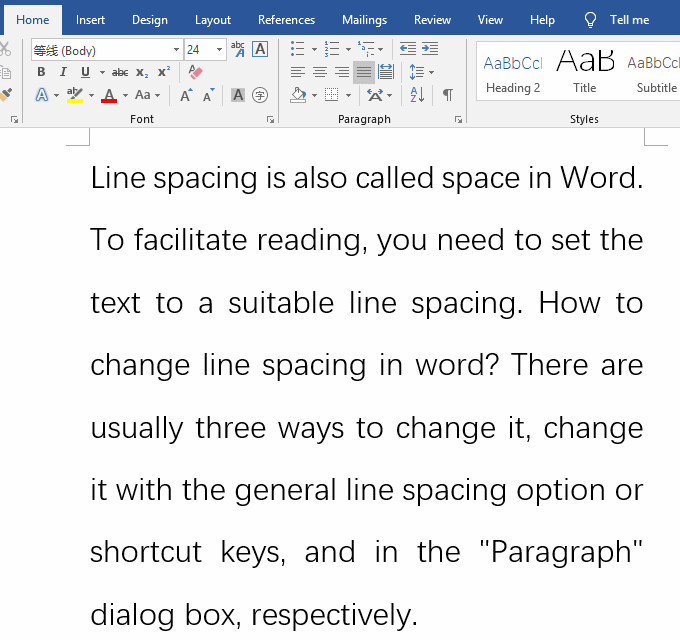The height and width of the screenshot is (640, 680).
Task: Click the Sort A-Z icon
Action: coord(417,95)
